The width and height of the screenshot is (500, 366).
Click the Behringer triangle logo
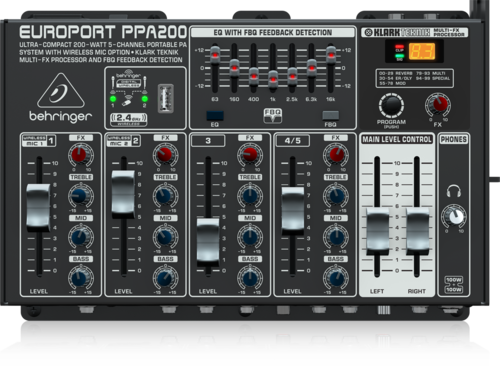pyautogui.click(x=61, y=91)
